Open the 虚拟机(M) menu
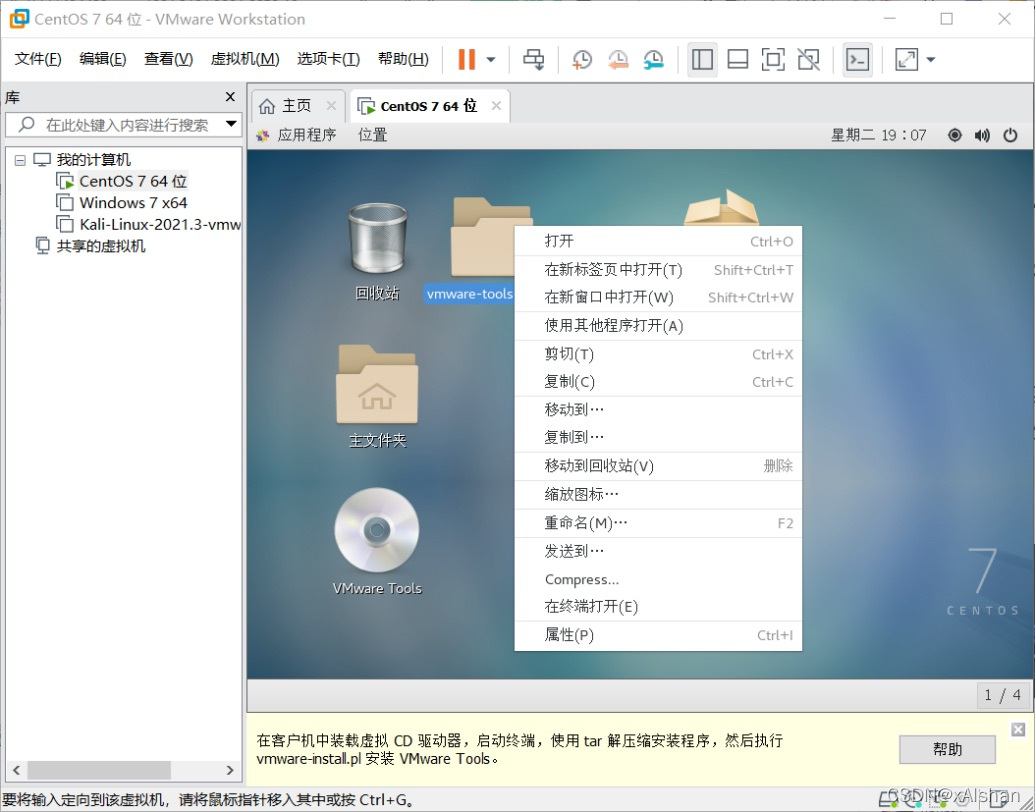 click(243, 58)
